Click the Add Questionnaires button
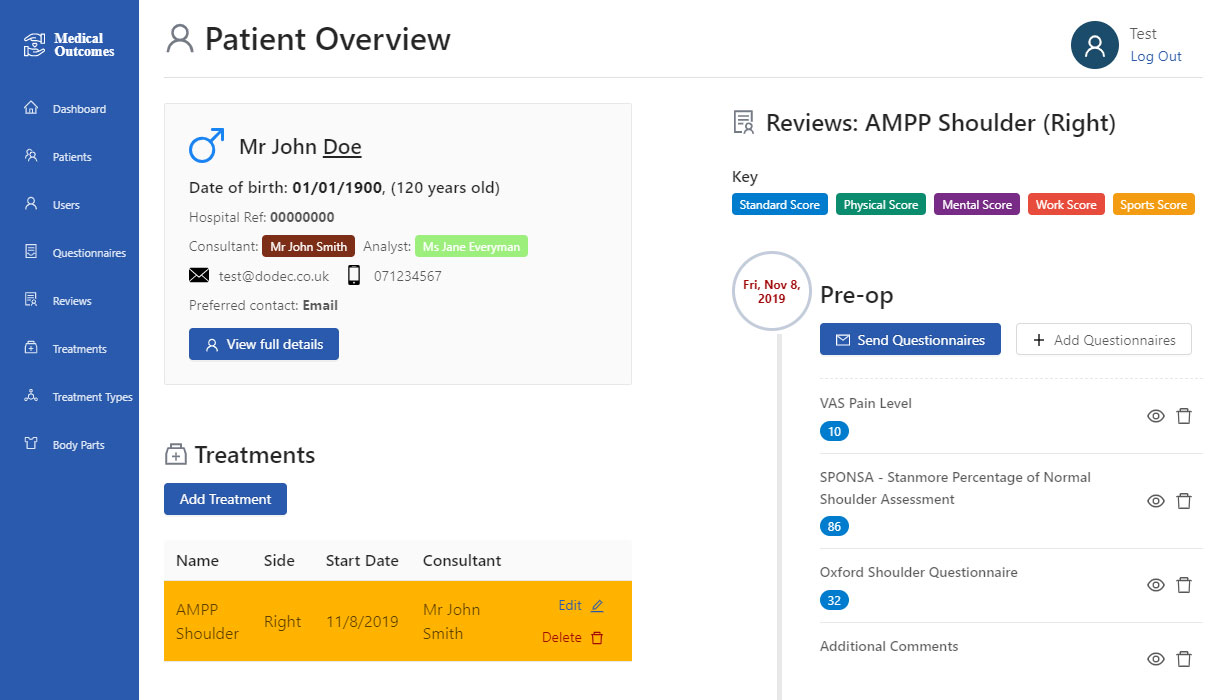1228x700 pixels. coord(1103,340)
